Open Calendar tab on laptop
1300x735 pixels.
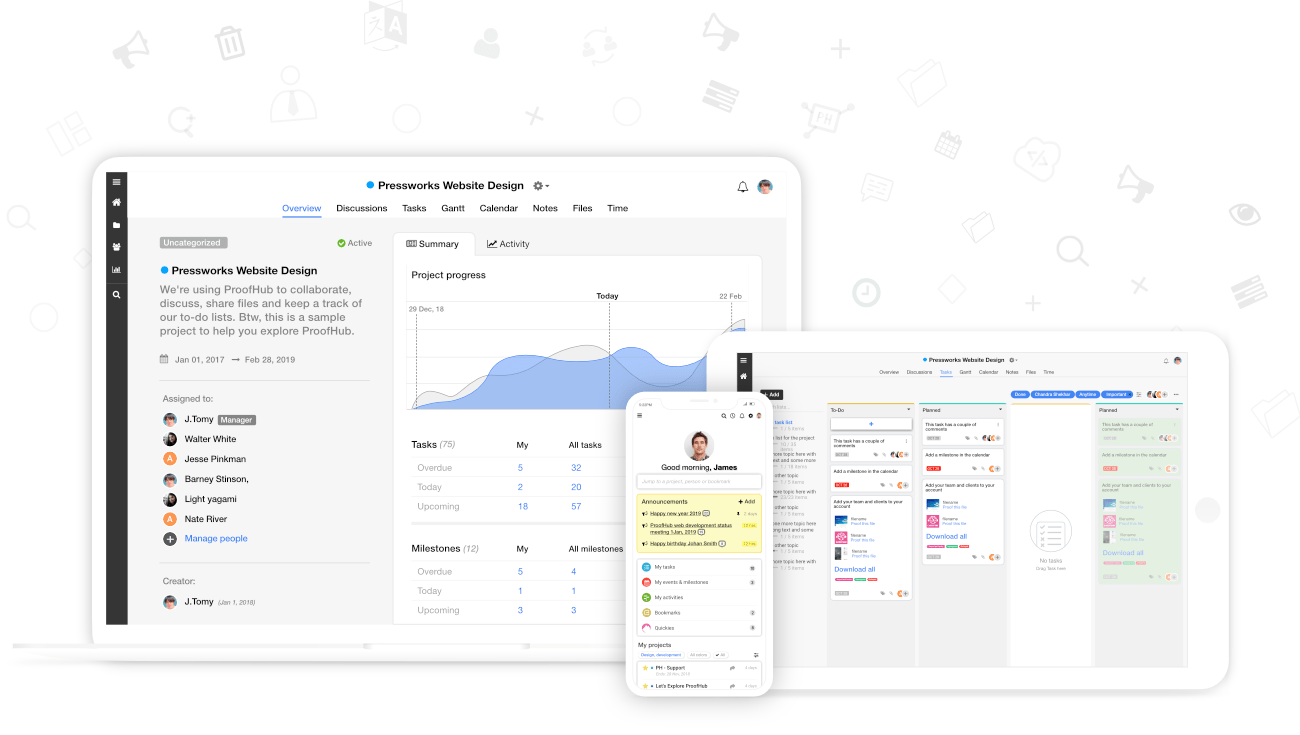499,208
